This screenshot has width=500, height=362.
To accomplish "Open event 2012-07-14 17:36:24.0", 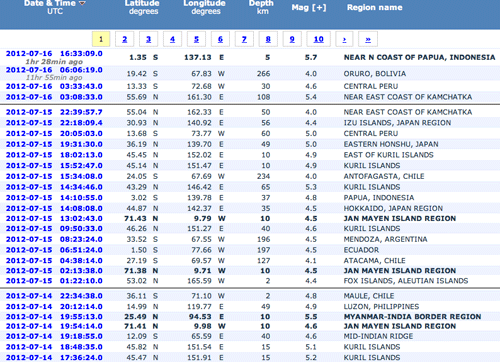I will point(54,358).
